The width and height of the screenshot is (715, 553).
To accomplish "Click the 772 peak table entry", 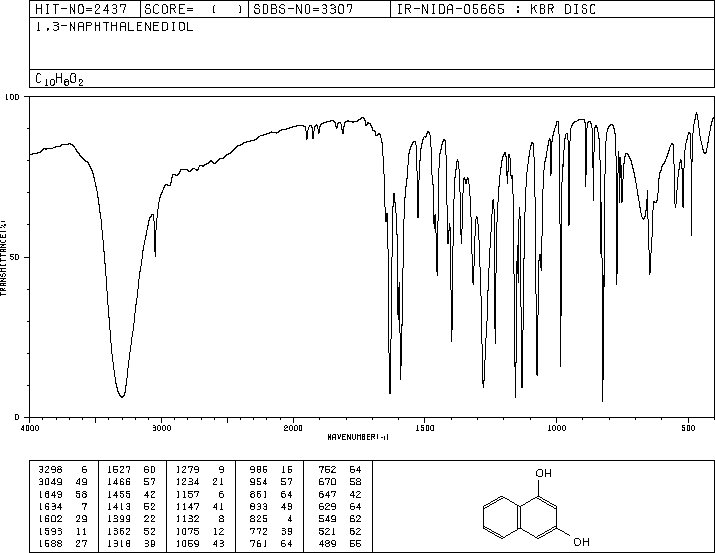I will click(x=259, y=532).
